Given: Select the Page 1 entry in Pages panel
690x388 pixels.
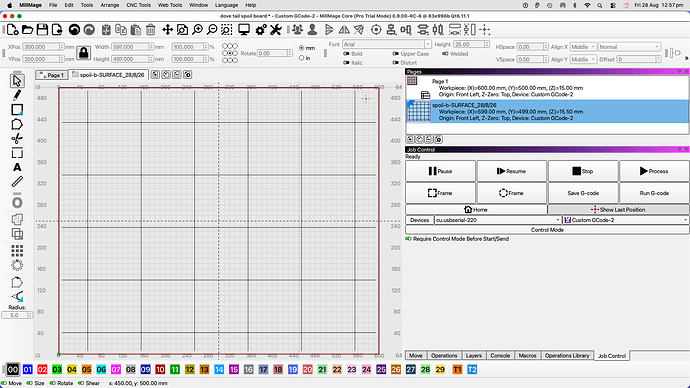Looking at the screenshot, I should pos(547,88).
